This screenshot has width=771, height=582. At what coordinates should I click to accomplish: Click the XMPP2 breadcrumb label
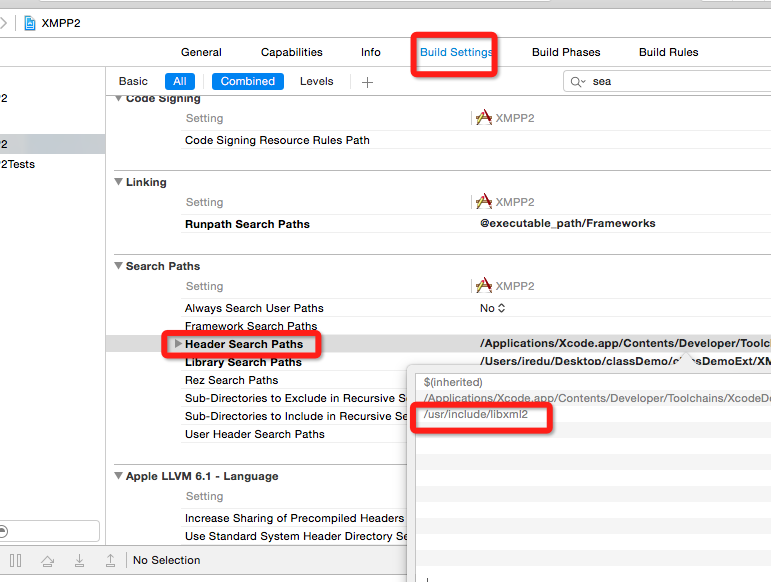tap(61, 23)
